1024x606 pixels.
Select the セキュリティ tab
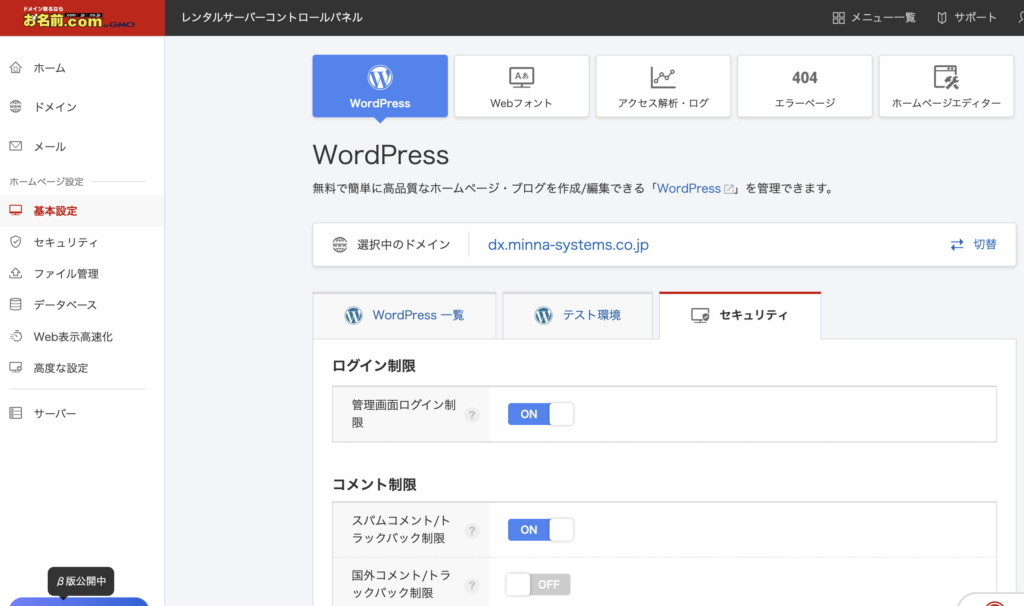click(x=740, y=315)
